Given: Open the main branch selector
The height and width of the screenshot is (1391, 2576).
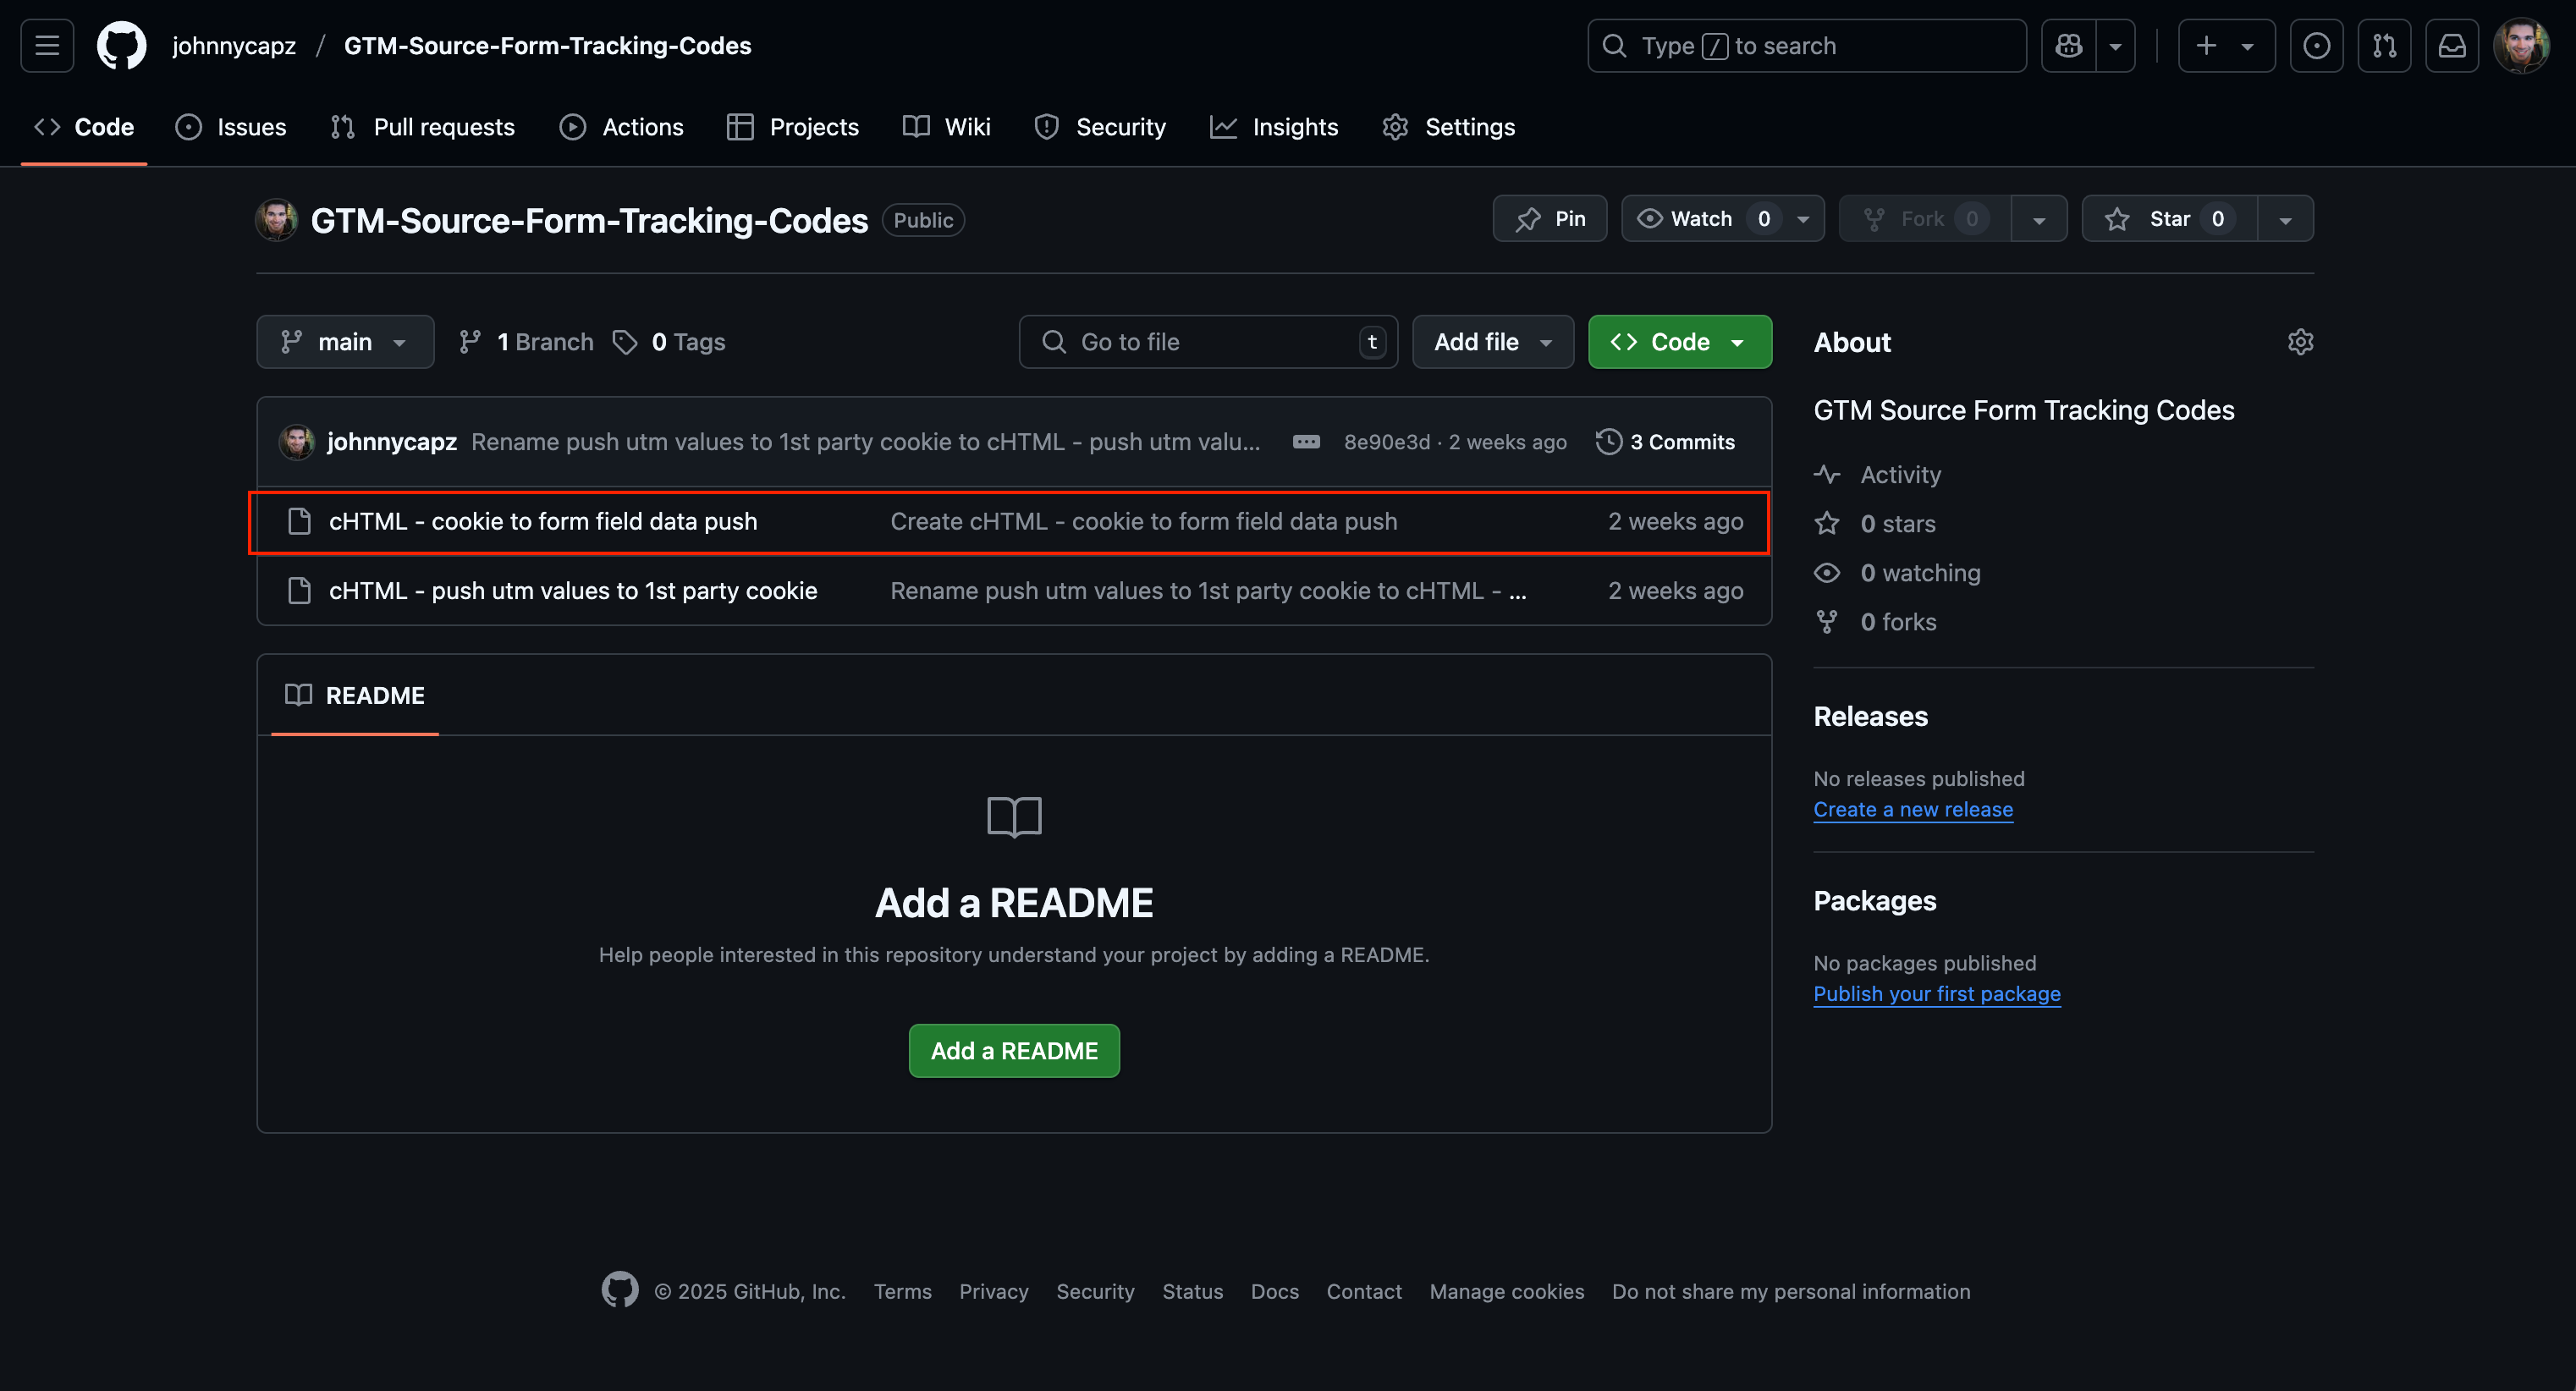Looking at the screenshot, I should 345,342.
